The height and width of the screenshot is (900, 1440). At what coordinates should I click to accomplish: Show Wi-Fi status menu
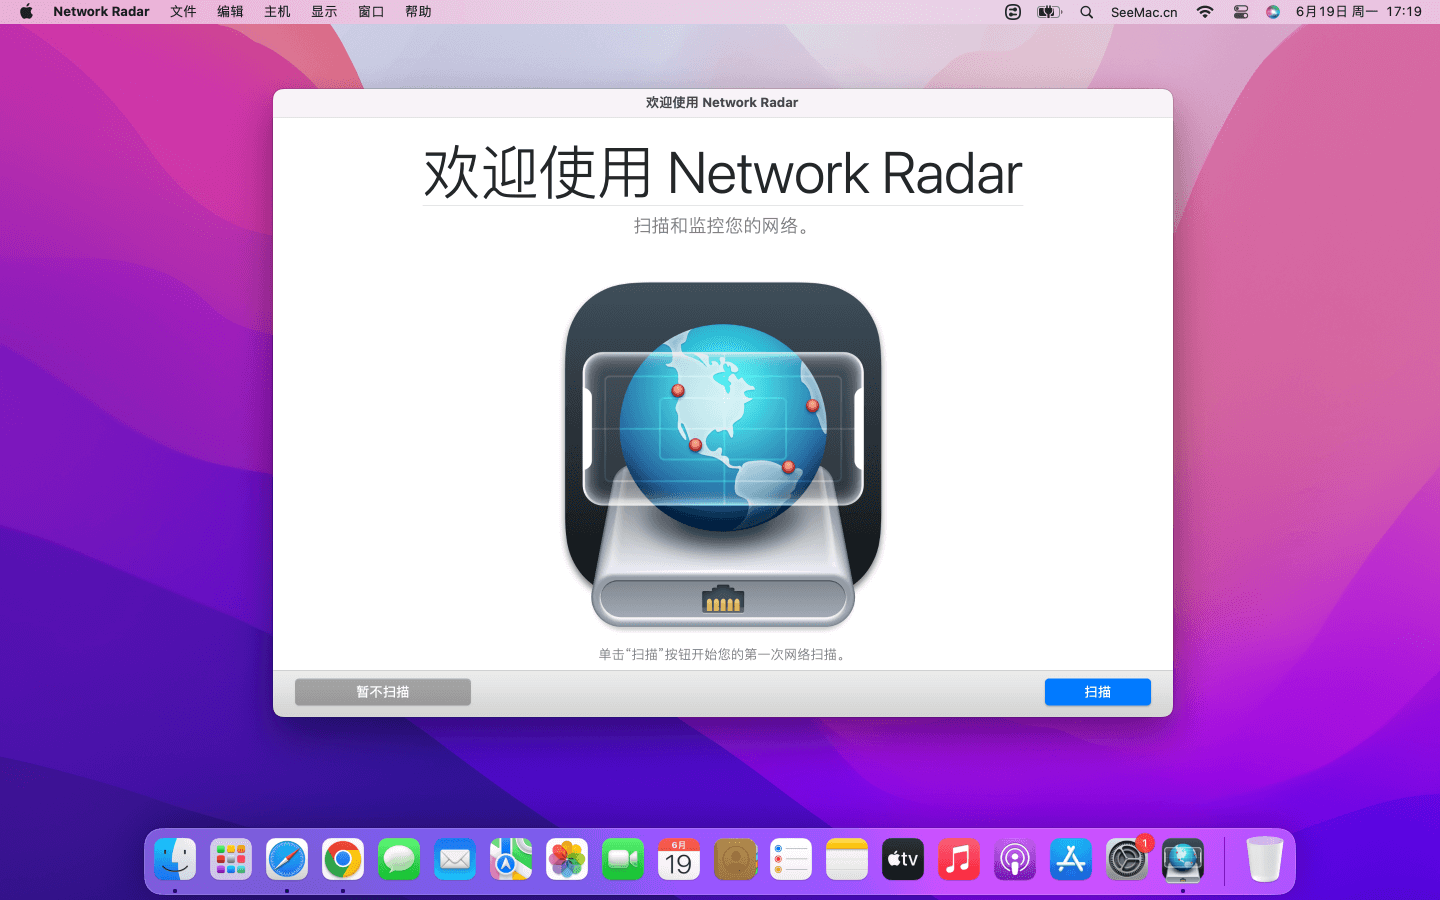point(1205,12)
